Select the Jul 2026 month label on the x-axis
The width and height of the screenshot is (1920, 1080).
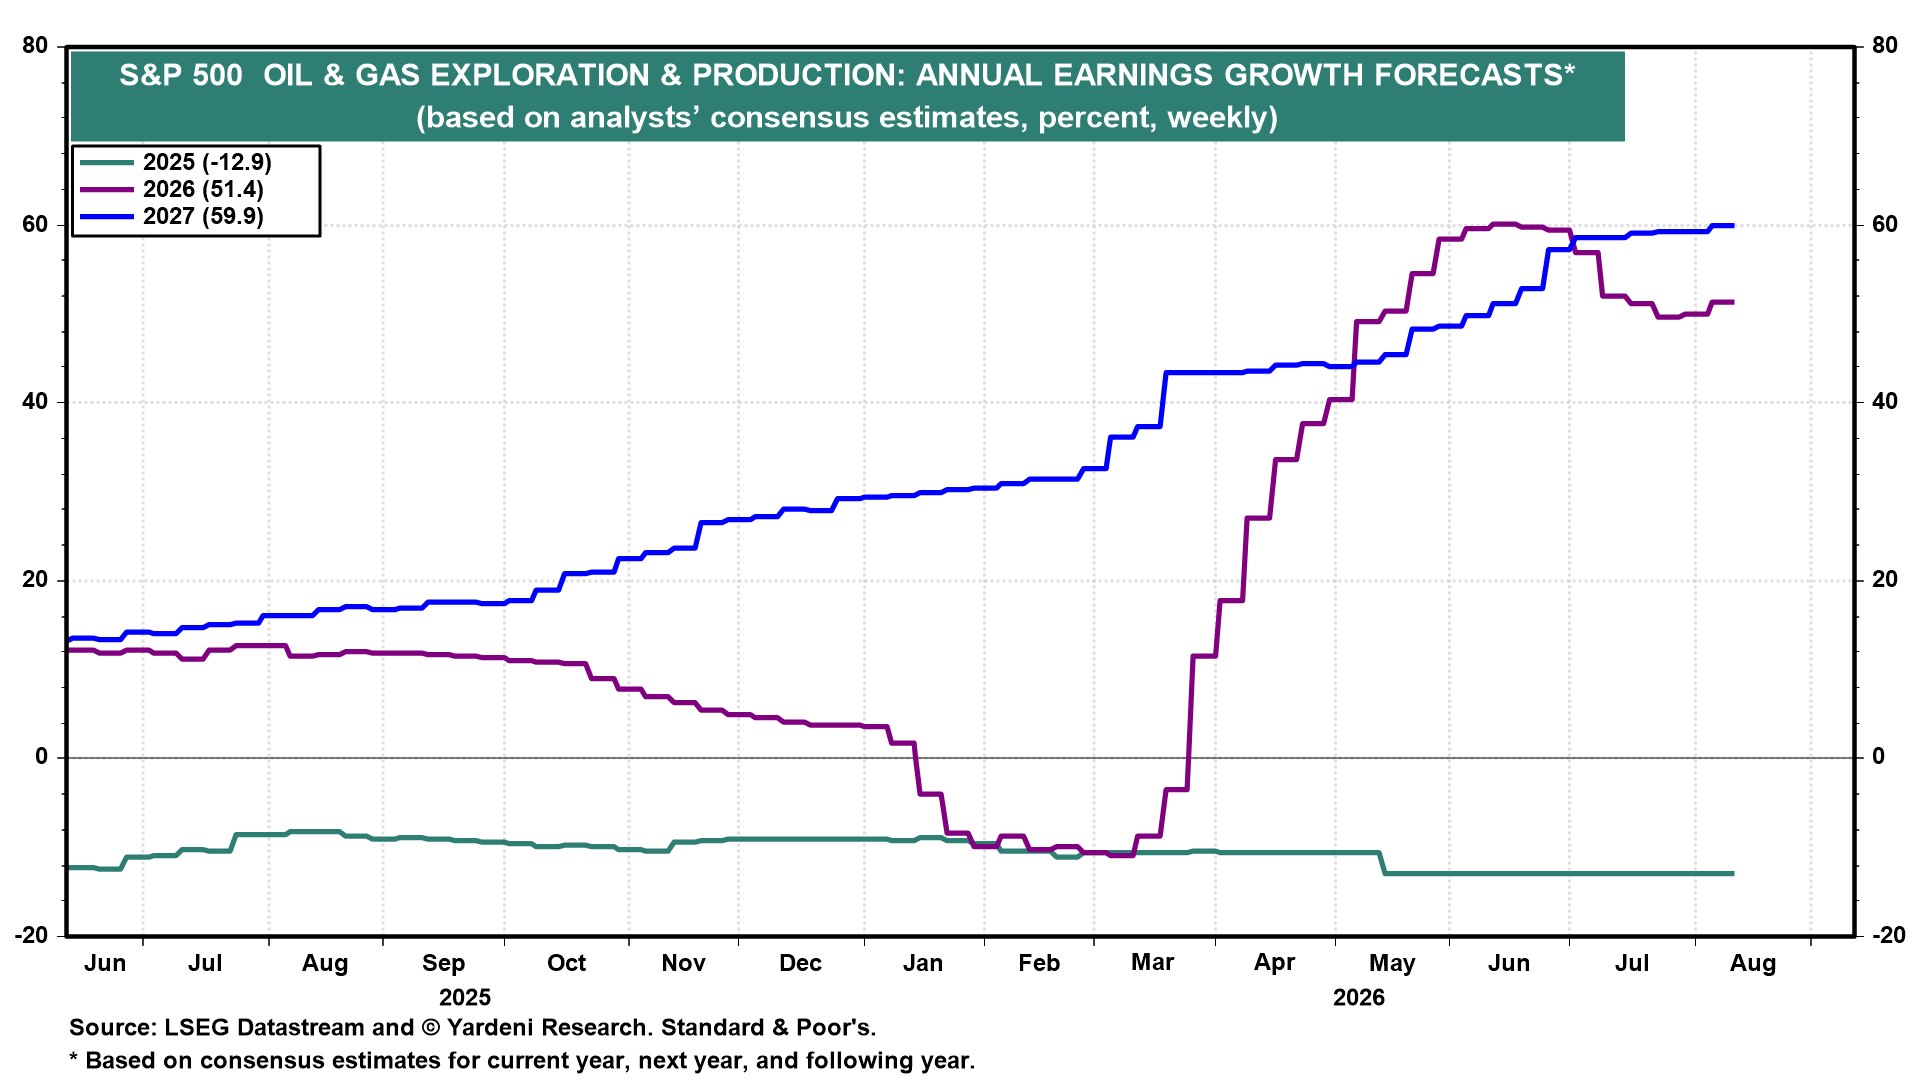click(1632, 963)
